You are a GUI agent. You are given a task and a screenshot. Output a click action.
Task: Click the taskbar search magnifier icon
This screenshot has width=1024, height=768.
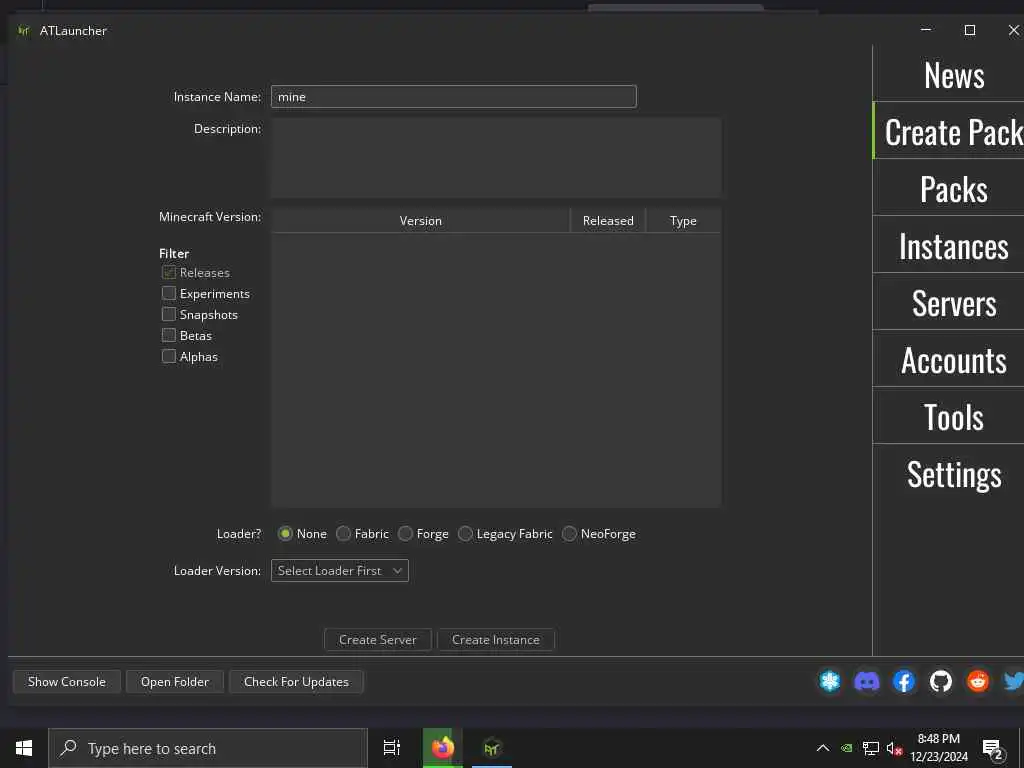coord(68,748)
